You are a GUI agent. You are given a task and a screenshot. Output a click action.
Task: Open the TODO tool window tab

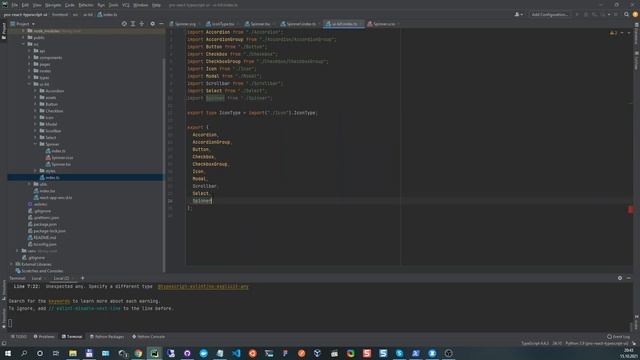tap(19, 337)
